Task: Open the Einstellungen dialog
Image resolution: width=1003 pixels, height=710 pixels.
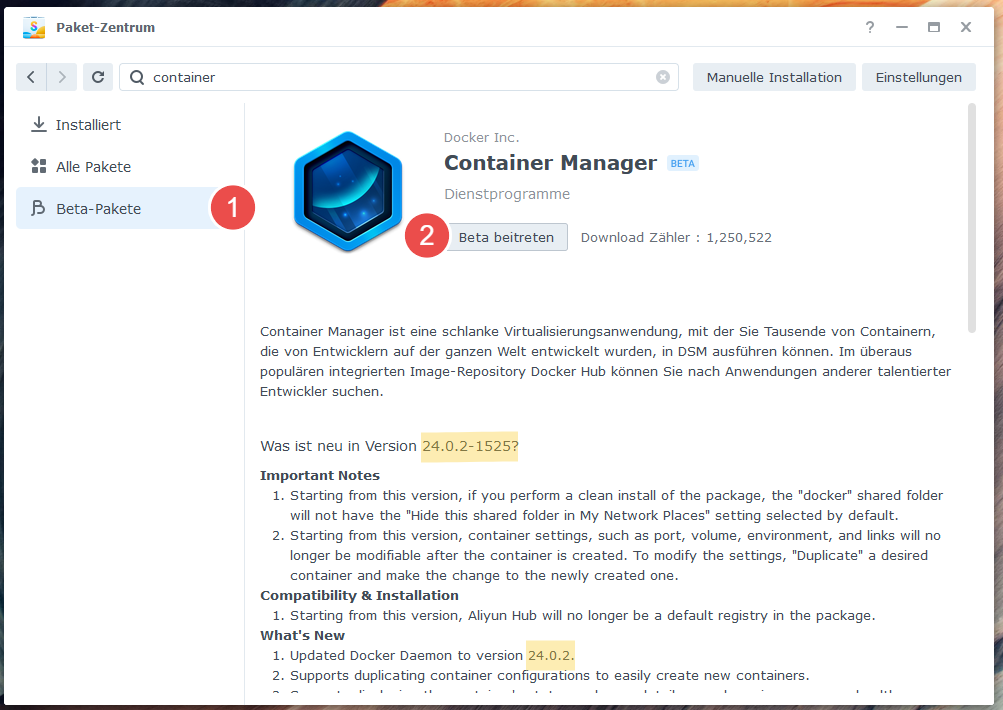Action: click(919, 77)
